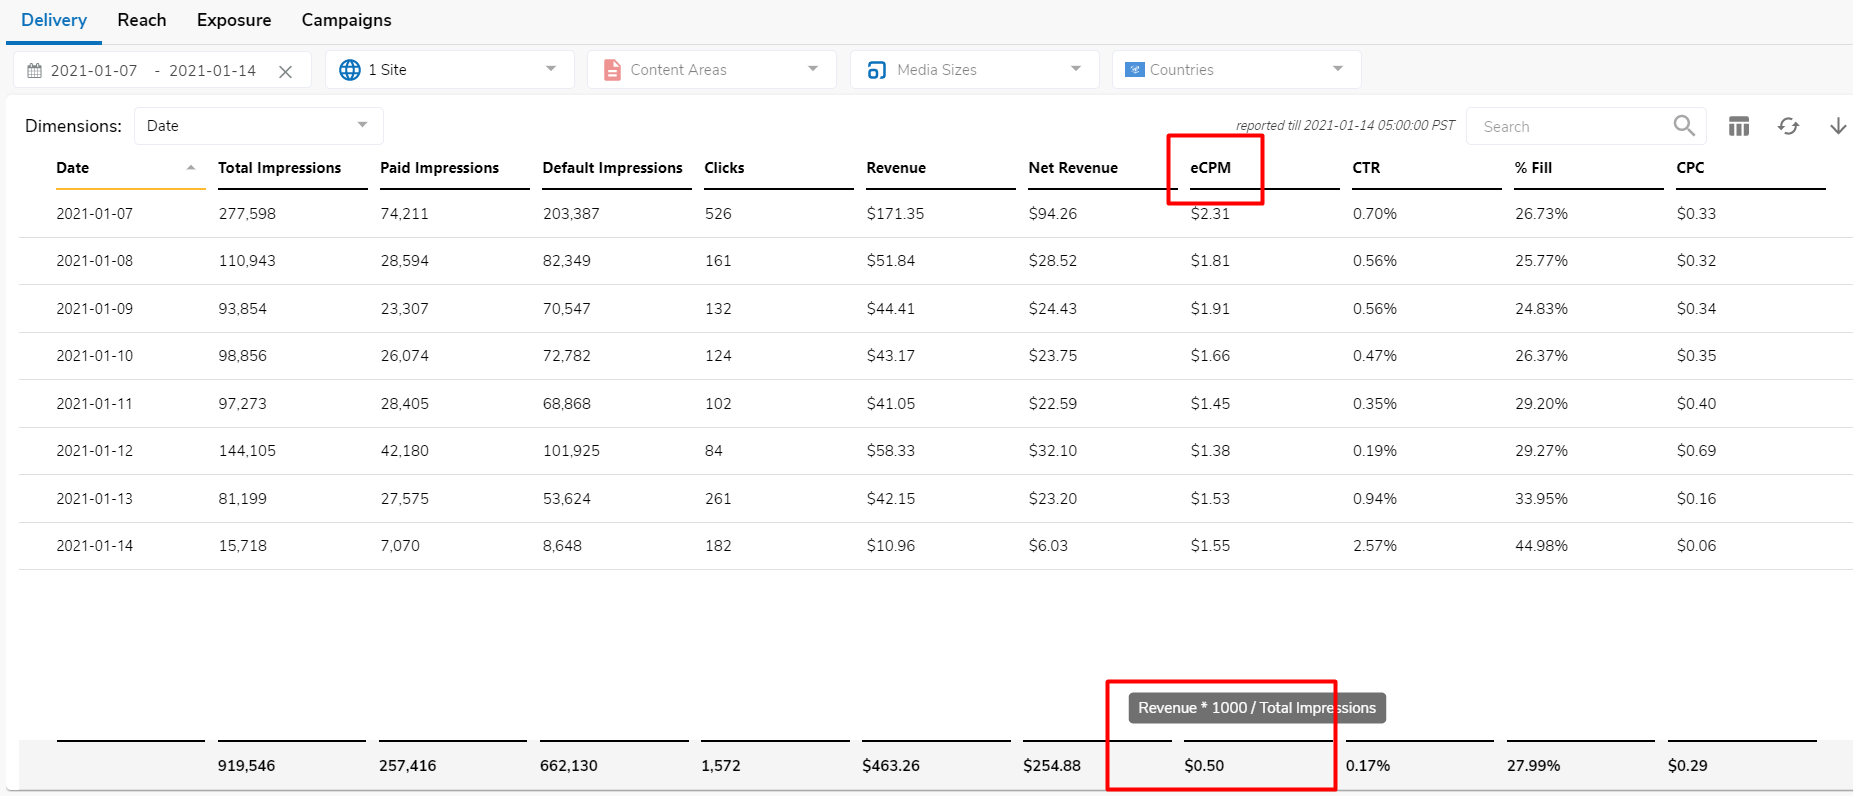Image resolution: width=1853 pixels, height=796 pixels.
Task: Switch to the Exposure tab
Action: 234,20
